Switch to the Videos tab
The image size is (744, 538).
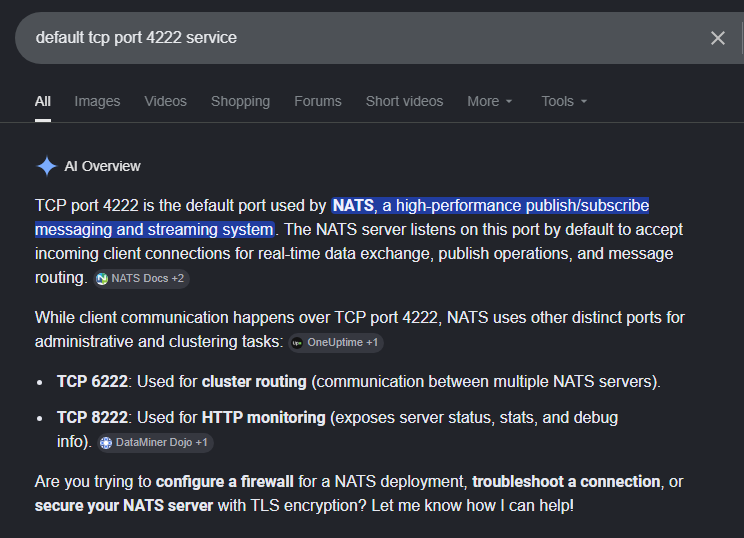[166, 101]
